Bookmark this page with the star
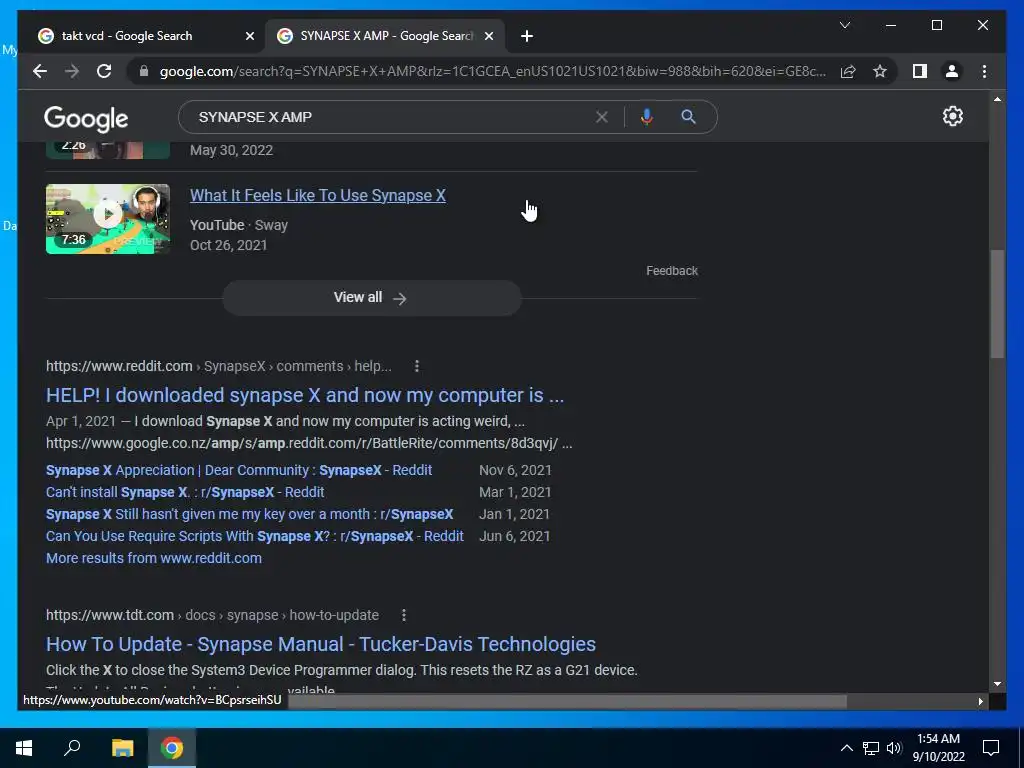Screen dimensions: 1024x768 tap(880, 71)
